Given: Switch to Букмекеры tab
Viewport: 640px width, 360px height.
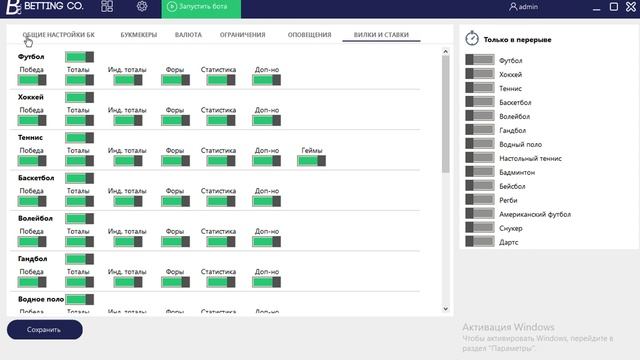Looking at the screenshot, I should (139, 35).
